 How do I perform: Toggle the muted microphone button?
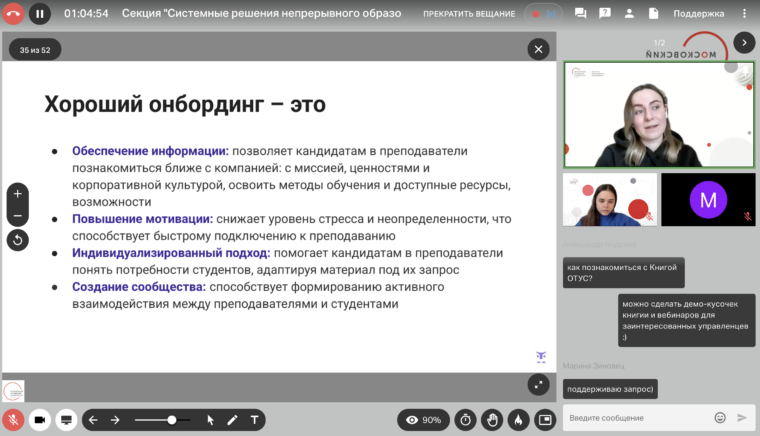(13, 419)
